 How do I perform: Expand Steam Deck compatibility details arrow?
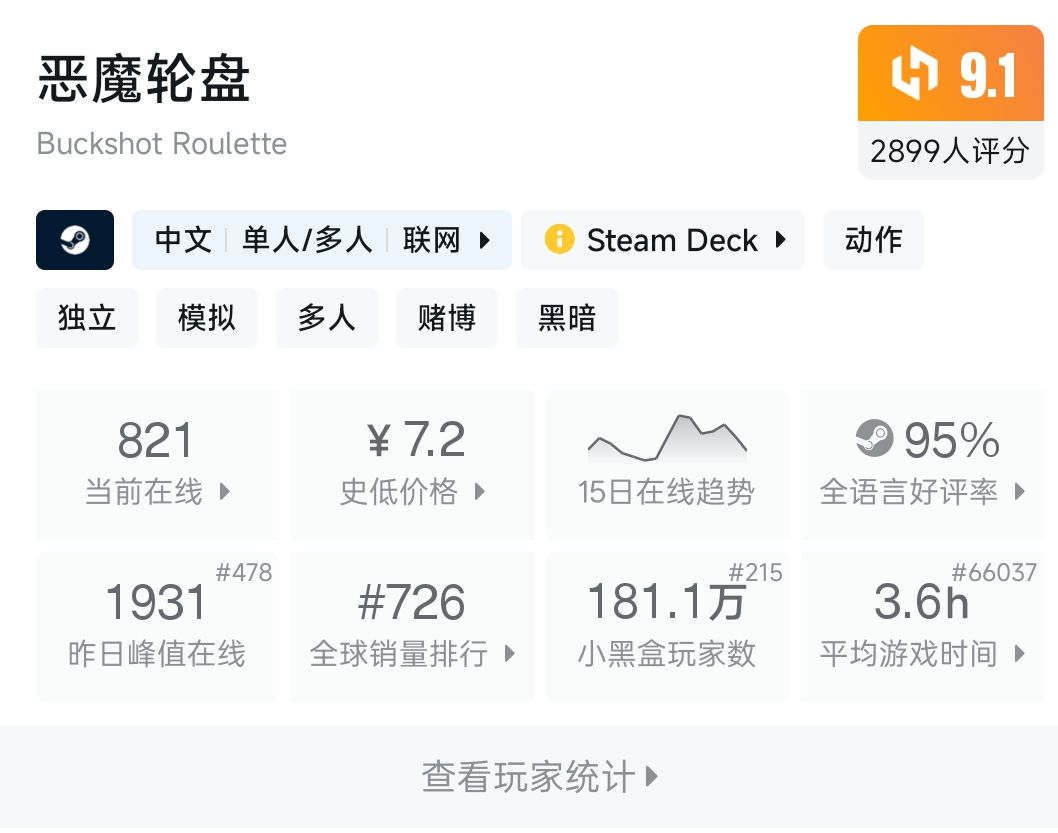[x=780, y=240]
